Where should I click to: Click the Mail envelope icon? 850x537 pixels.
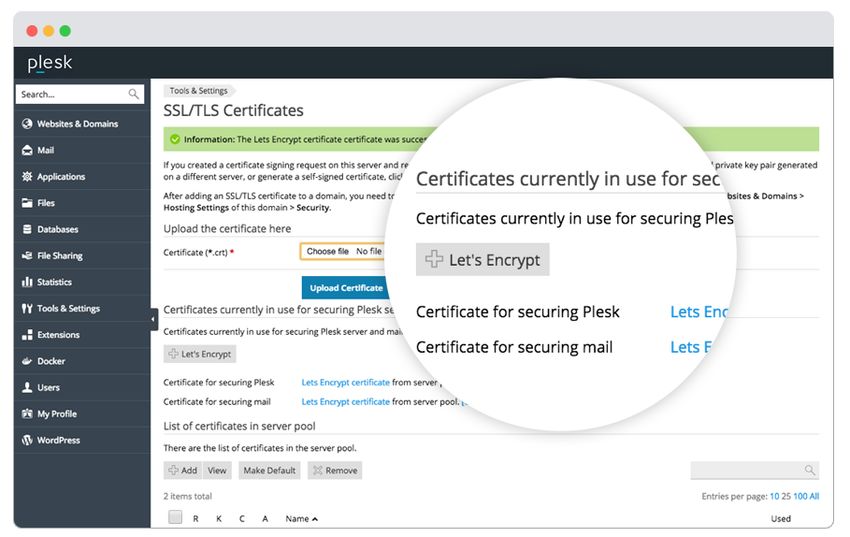point(27,150)
